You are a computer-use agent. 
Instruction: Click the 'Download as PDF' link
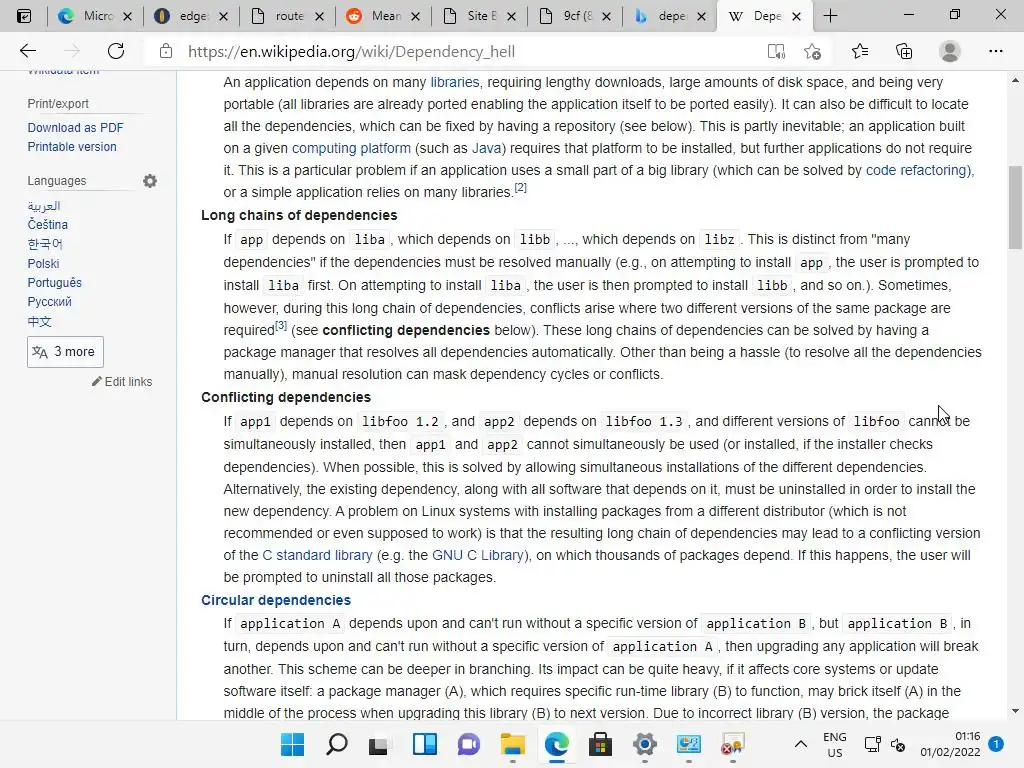click(x=75, y=128)
